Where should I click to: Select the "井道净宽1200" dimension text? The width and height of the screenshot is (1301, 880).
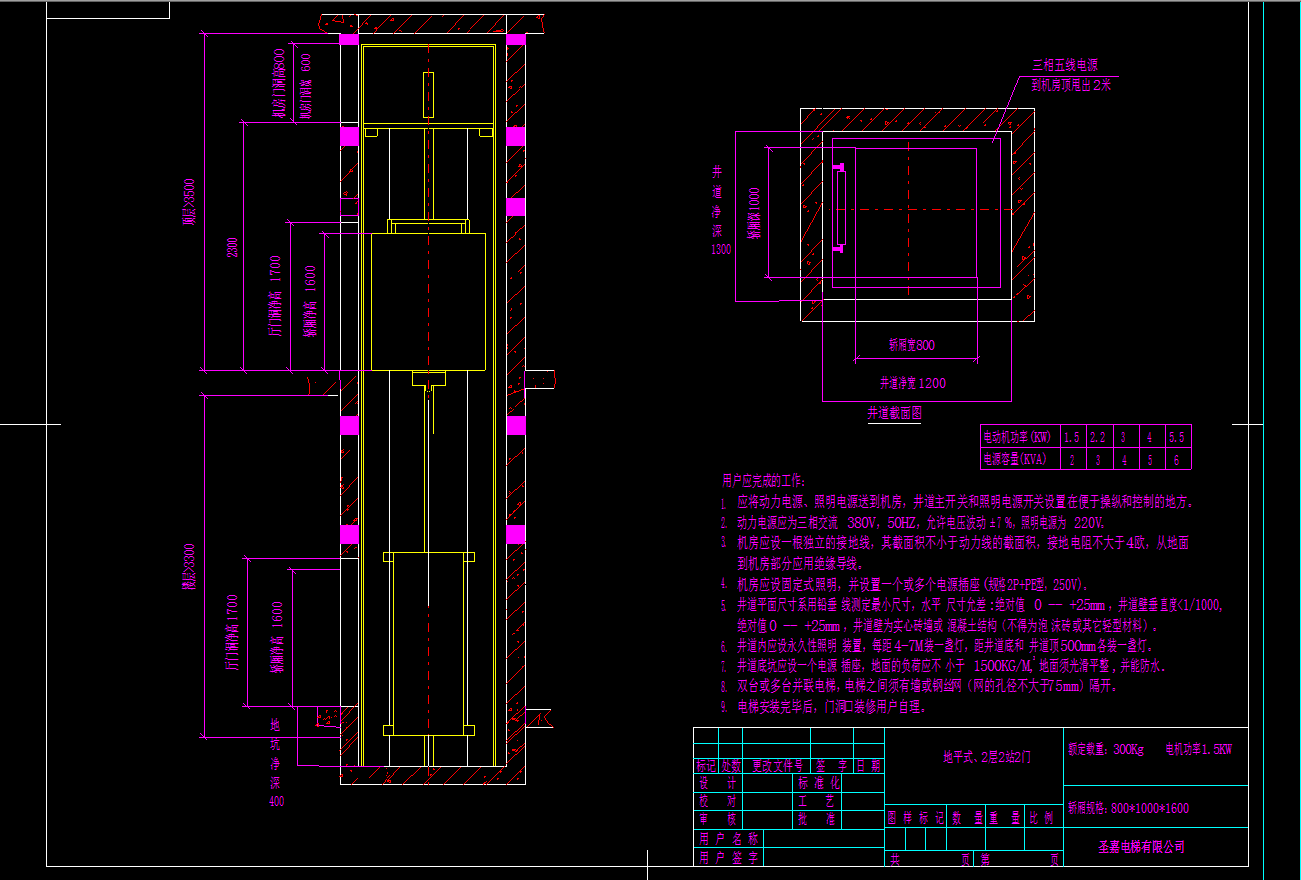912,383
